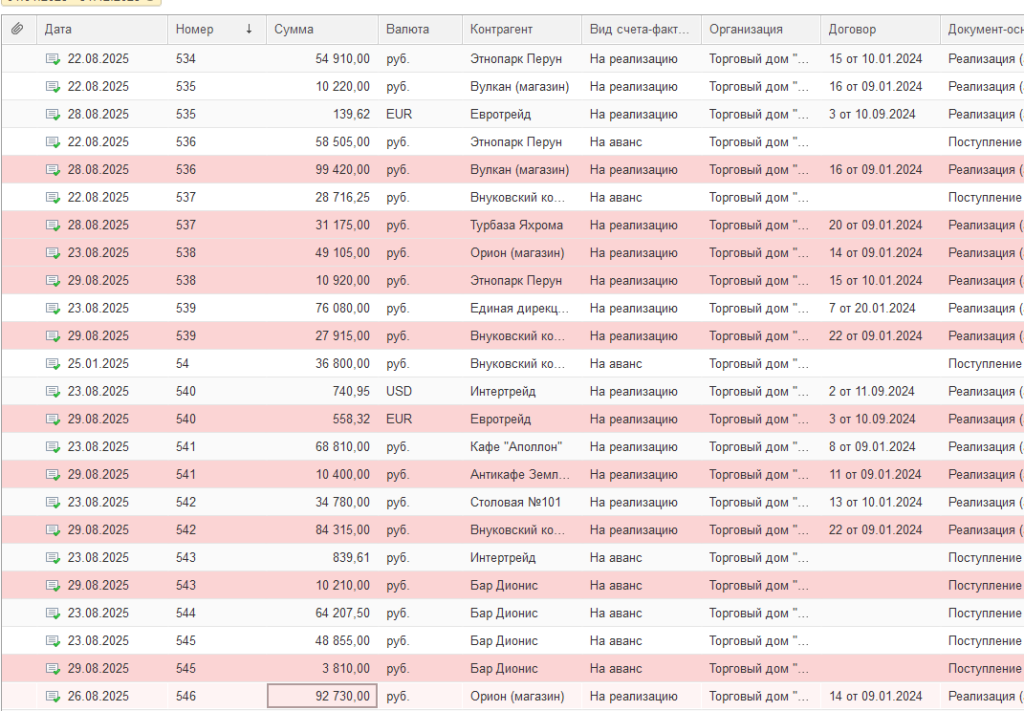Click document icon for EUR row 139,62
Viewport: 1024px width, 711px height.
(x=53, y=115)
